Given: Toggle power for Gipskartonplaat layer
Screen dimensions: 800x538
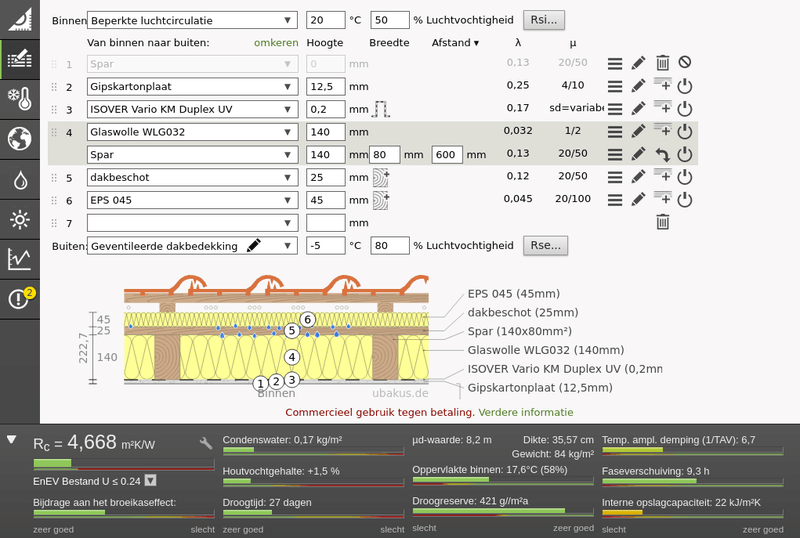Looking at the screenshot, I should pos(685,86).
